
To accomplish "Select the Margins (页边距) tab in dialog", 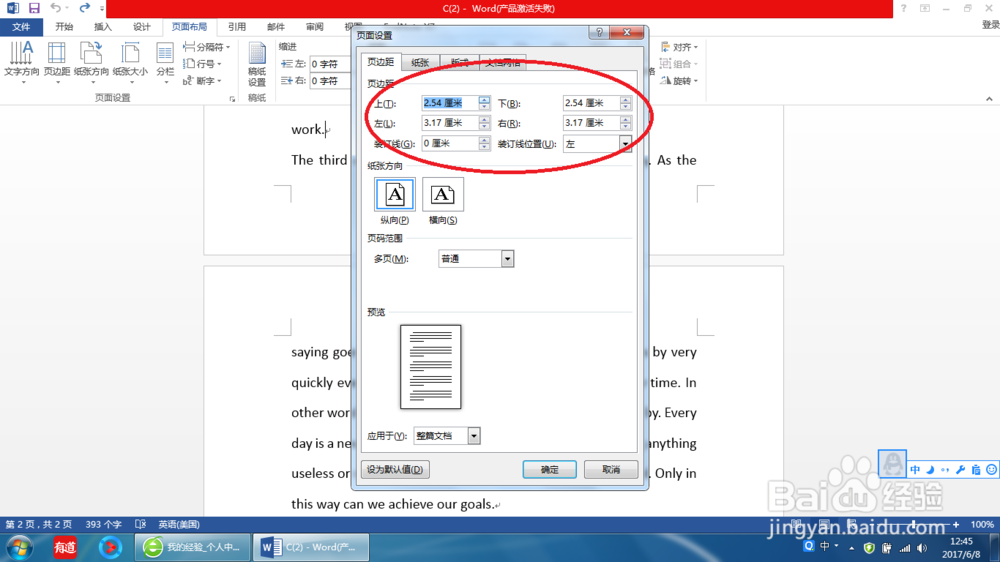I will click(381, 62).
